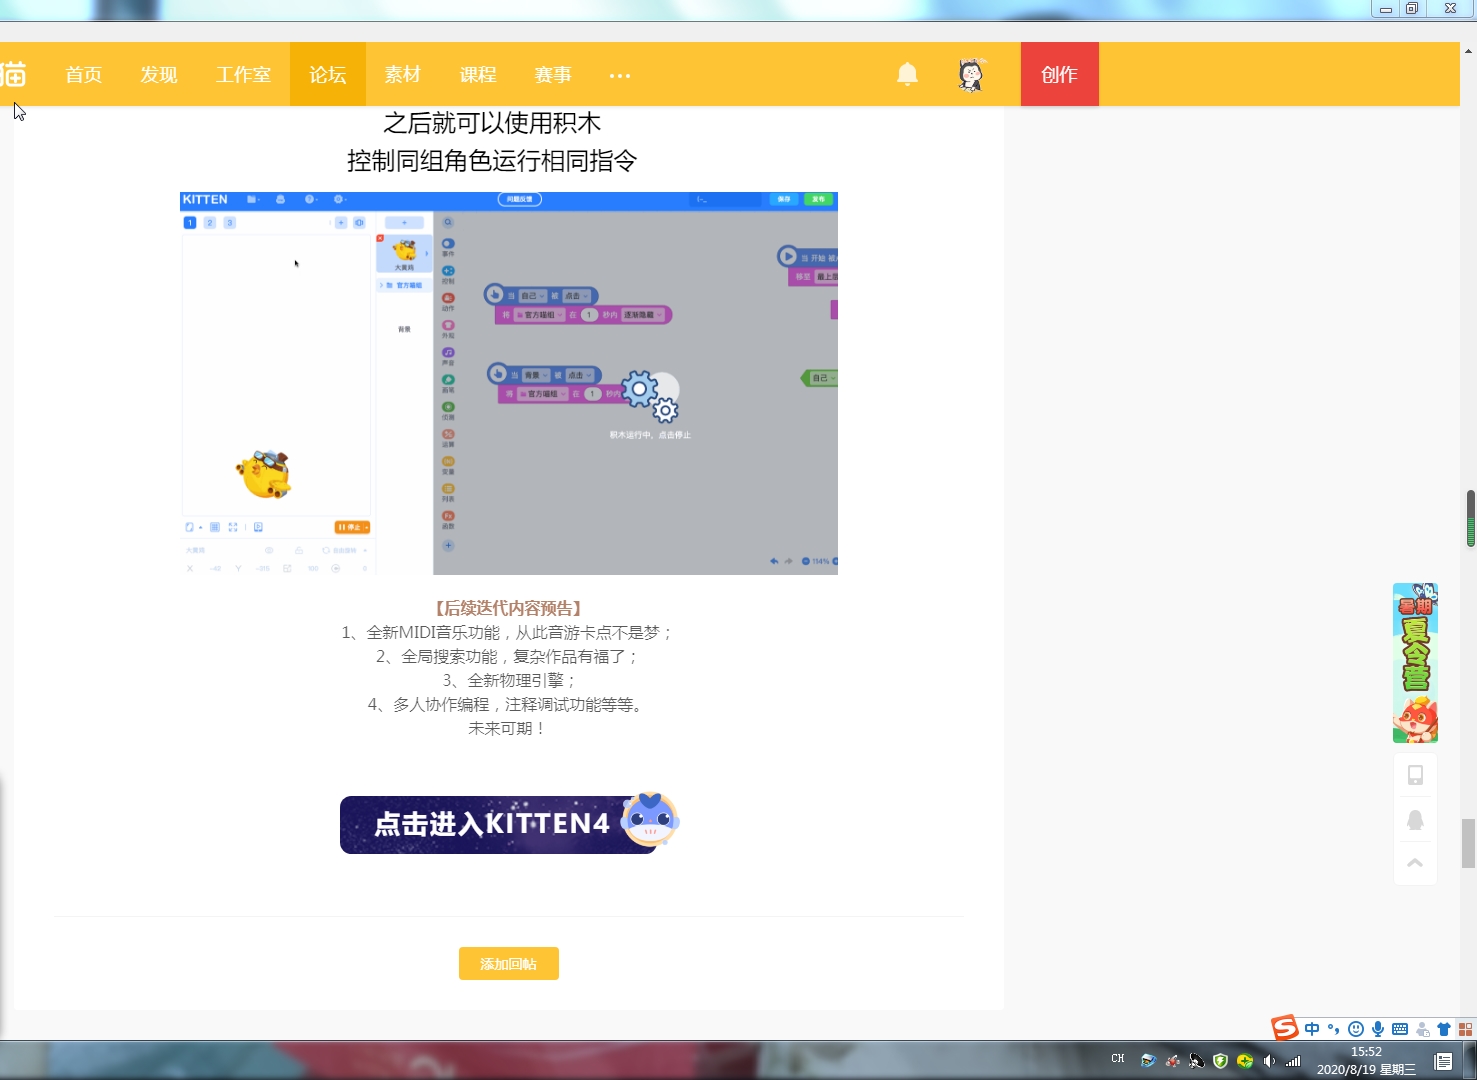Open the Sogou toolbox grid icon

[1465, 1029]
